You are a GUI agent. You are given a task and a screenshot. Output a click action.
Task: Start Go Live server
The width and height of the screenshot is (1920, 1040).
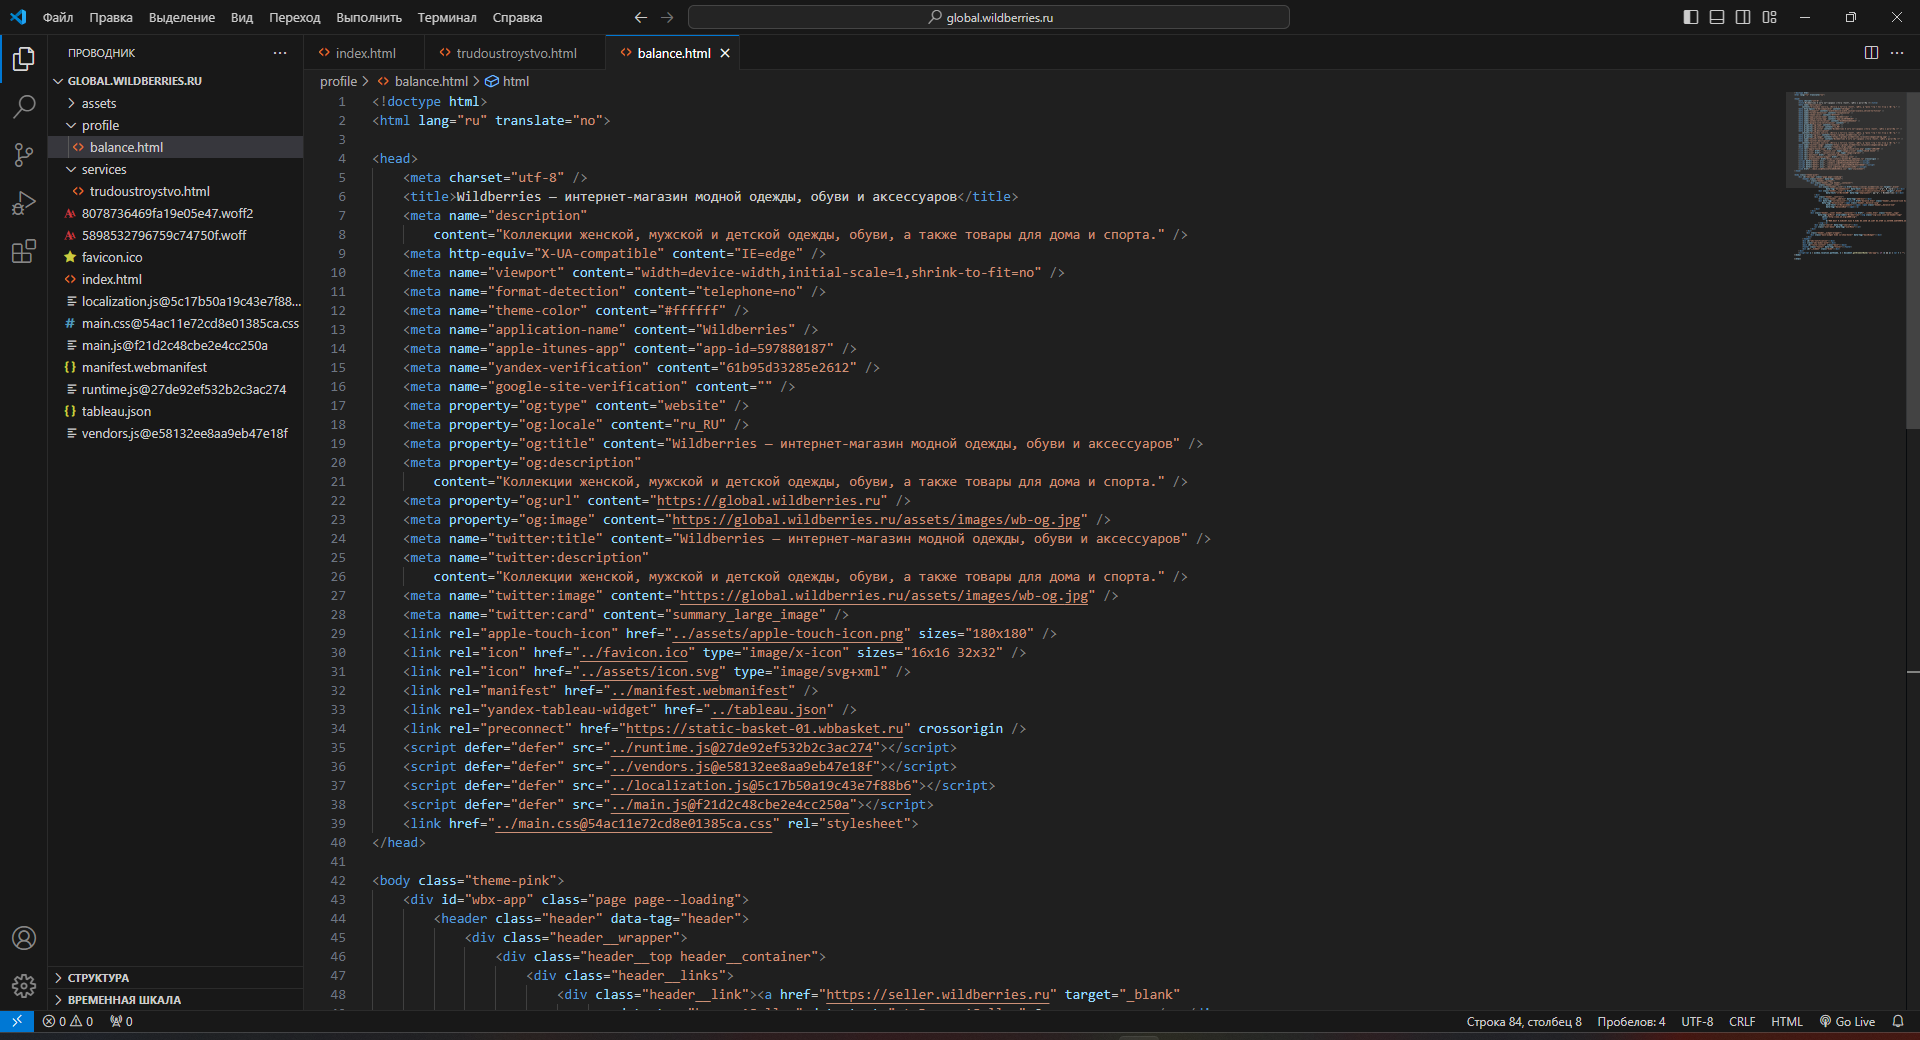tap(1847, 1021)
